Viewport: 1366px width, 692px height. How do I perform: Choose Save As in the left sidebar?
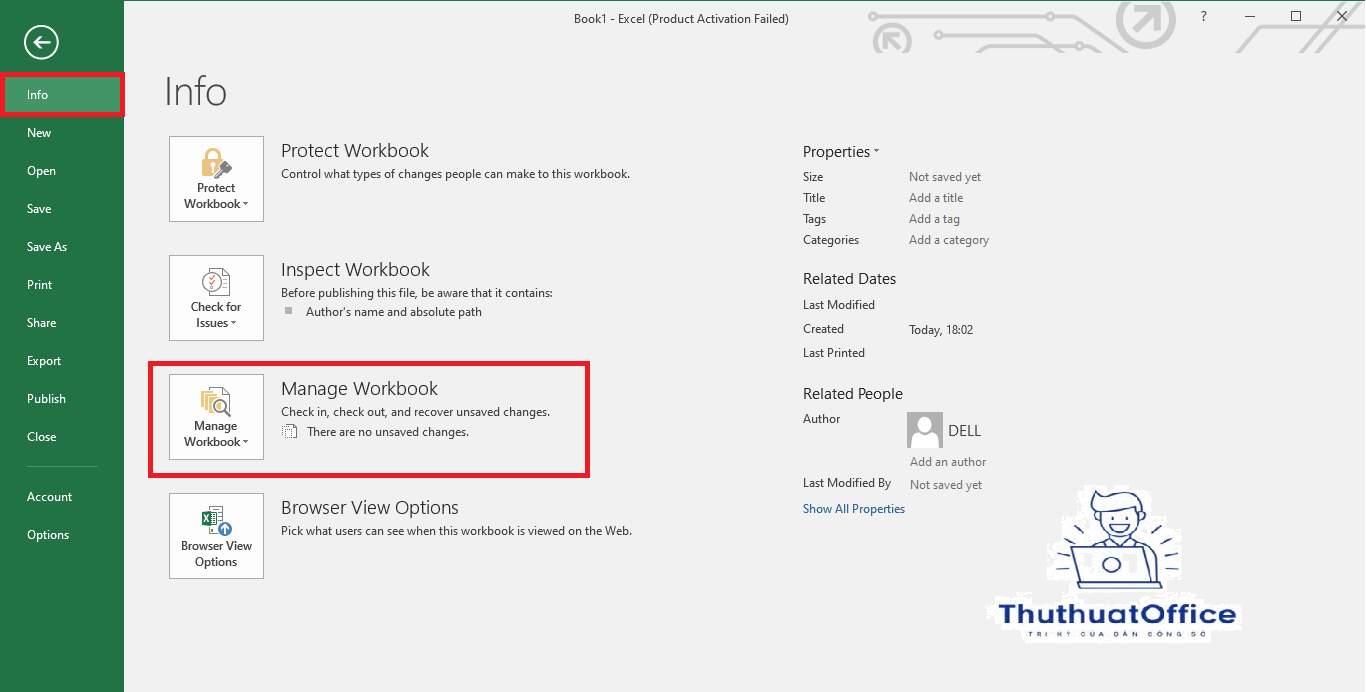(x=62, y=247)
